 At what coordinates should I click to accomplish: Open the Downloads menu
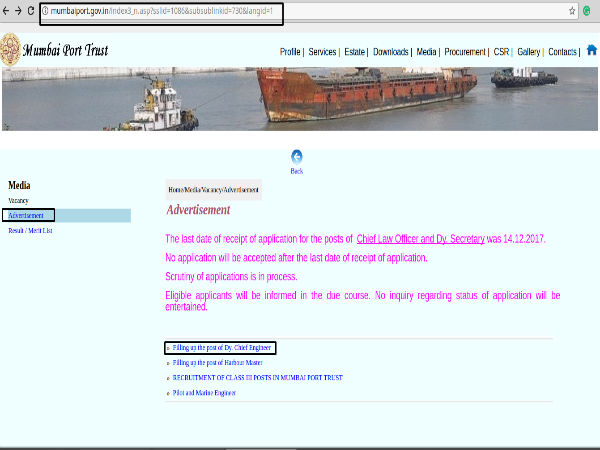391,52
